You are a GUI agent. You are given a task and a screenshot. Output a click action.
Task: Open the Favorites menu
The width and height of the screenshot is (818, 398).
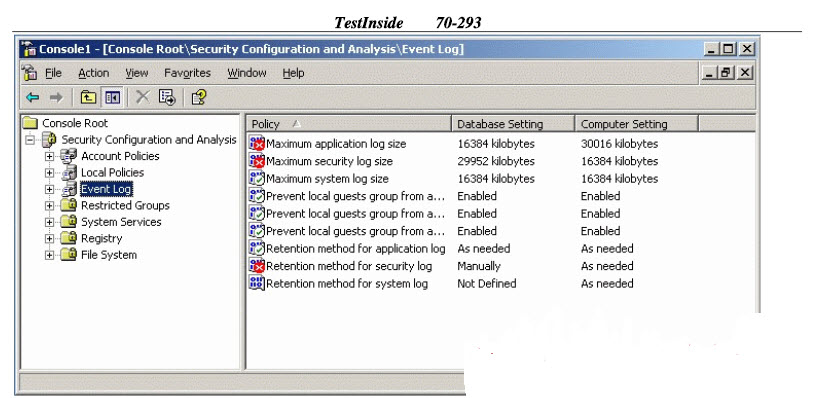click(x=187, y=73)
